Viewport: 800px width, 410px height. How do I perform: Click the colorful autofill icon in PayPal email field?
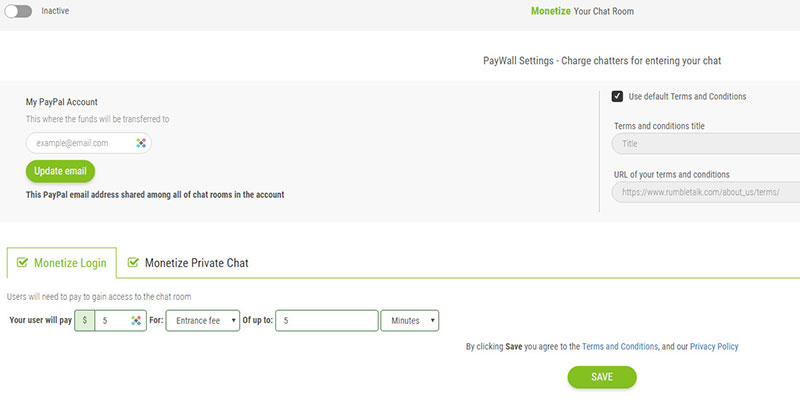[x=141, y=143]
